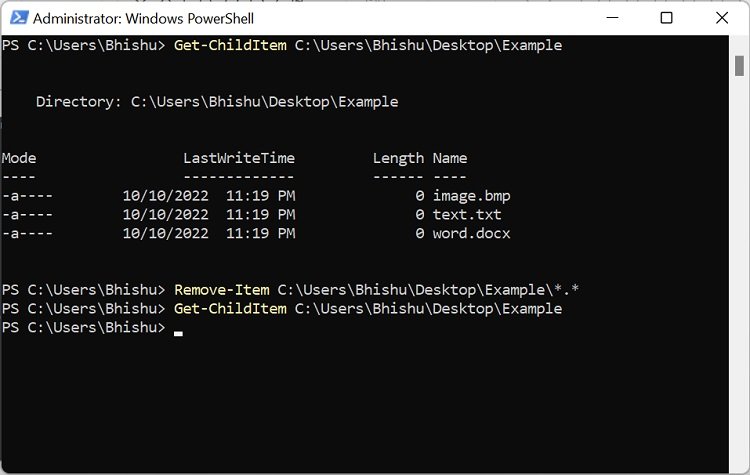Click the blinking cursor at the prompt

pyautogui.click(x=178, y=333)
